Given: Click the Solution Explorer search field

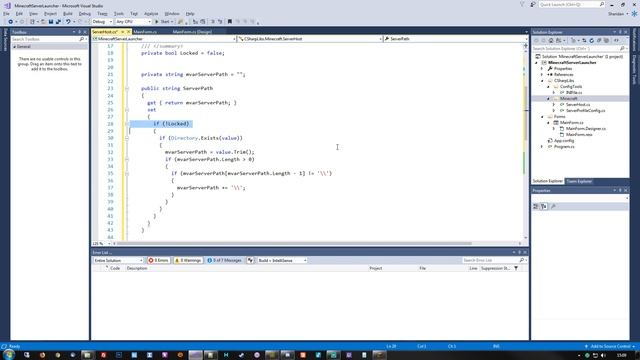Looking at the screenshot, I should pyautogui.click(x=579, y=49).
